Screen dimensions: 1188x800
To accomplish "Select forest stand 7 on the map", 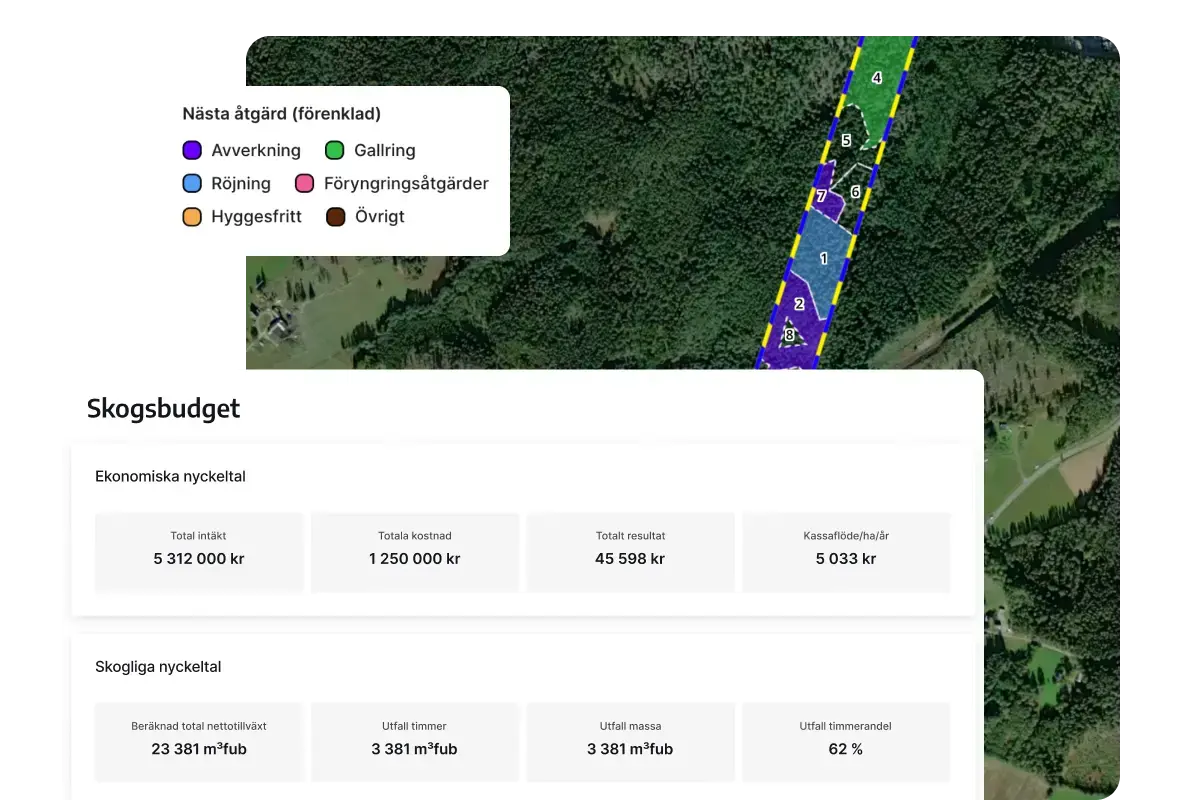I will tap(822, 197).
